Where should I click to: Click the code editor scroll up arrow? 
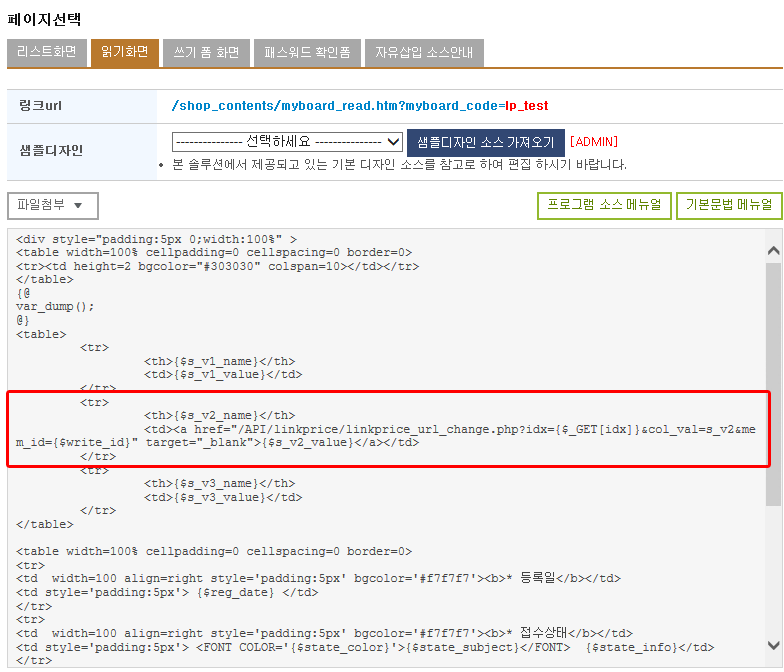773,250
